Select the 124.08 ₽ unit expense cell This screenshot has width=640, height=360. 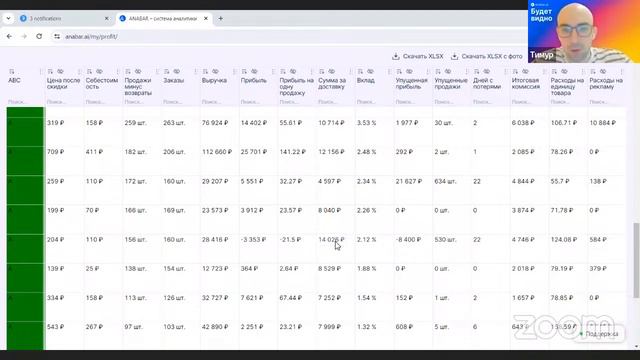tap(564, 240)
